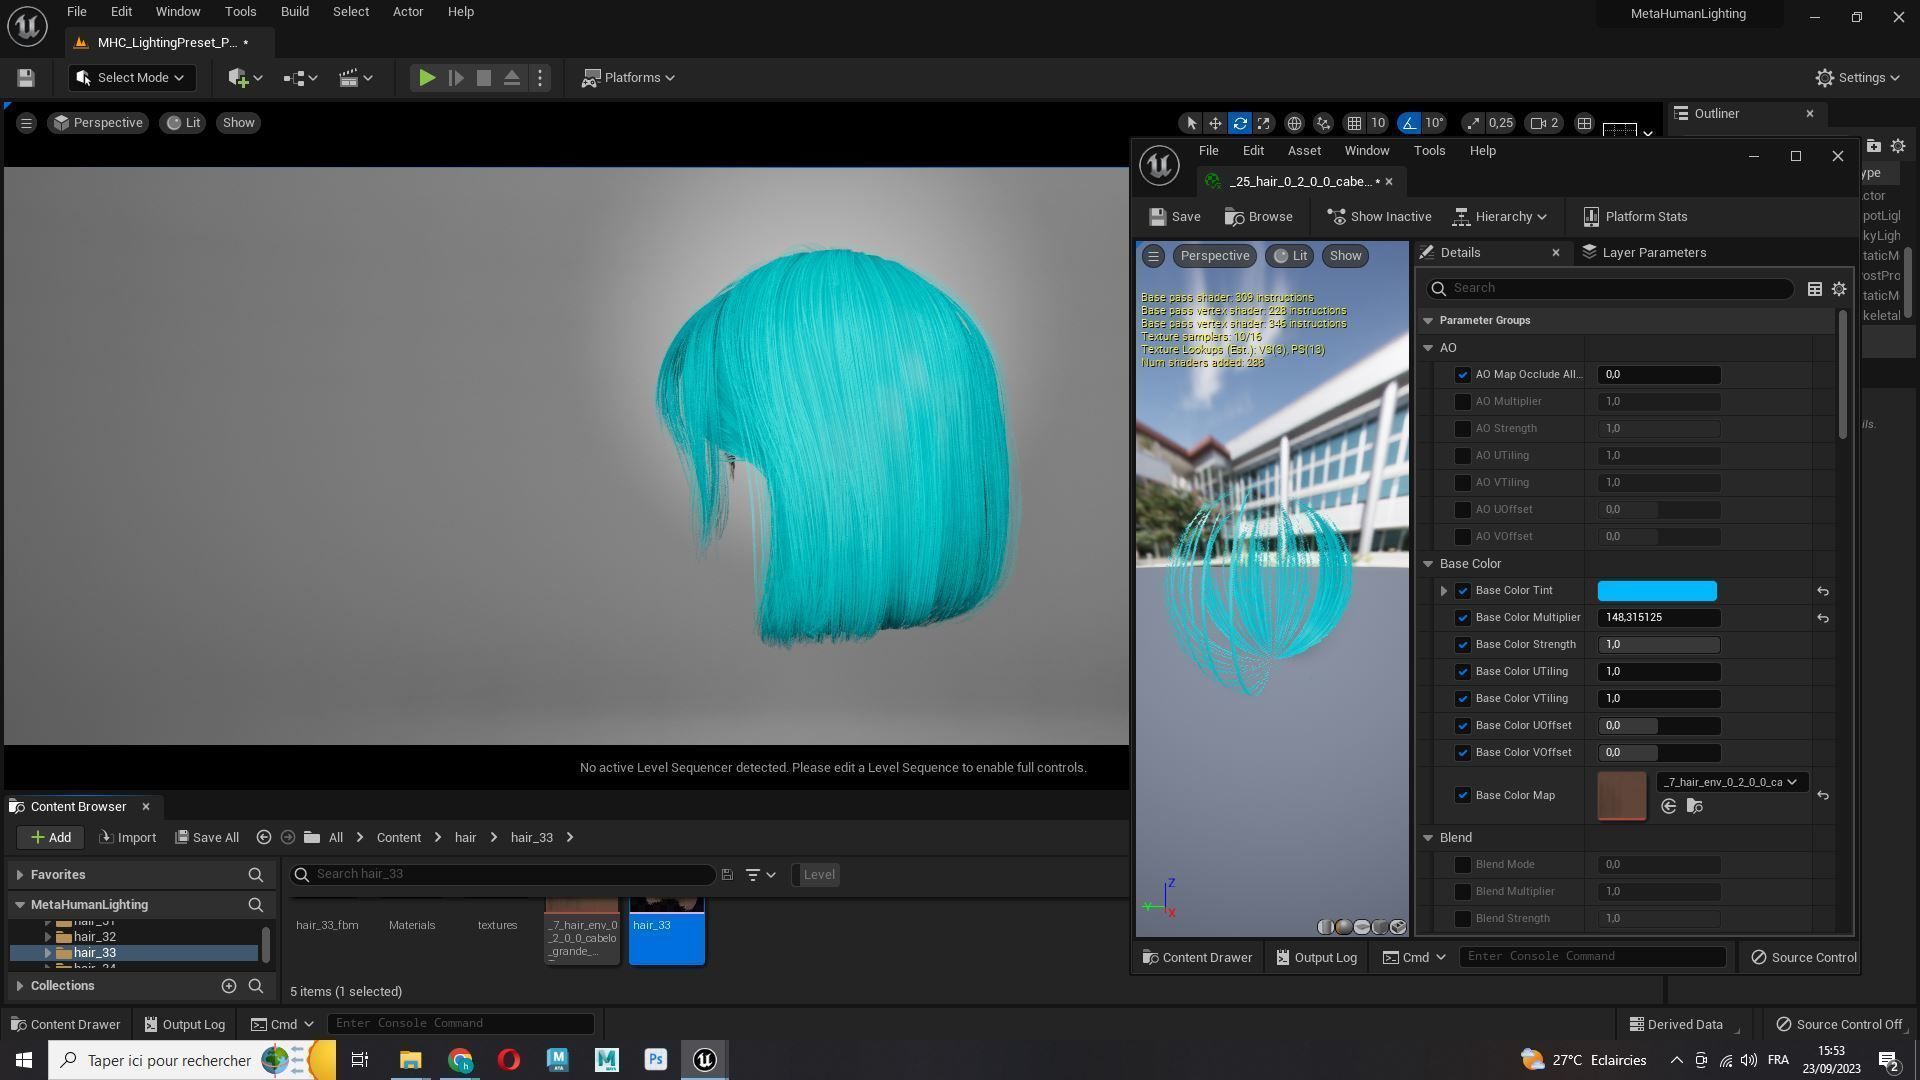Open Content Browser filter options icon
This screenshot has width=1920, height=1080.
point(760,875)
